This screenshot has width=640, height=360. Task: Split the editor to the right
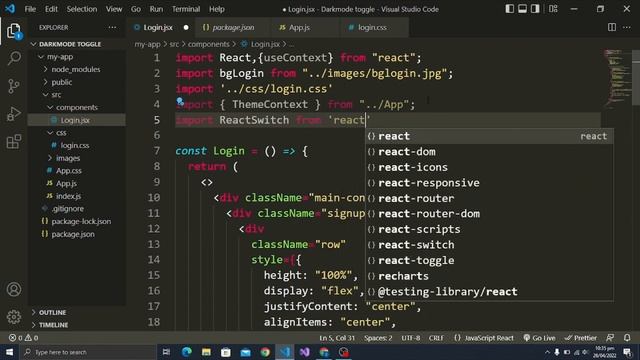click(x=611, y=27)
